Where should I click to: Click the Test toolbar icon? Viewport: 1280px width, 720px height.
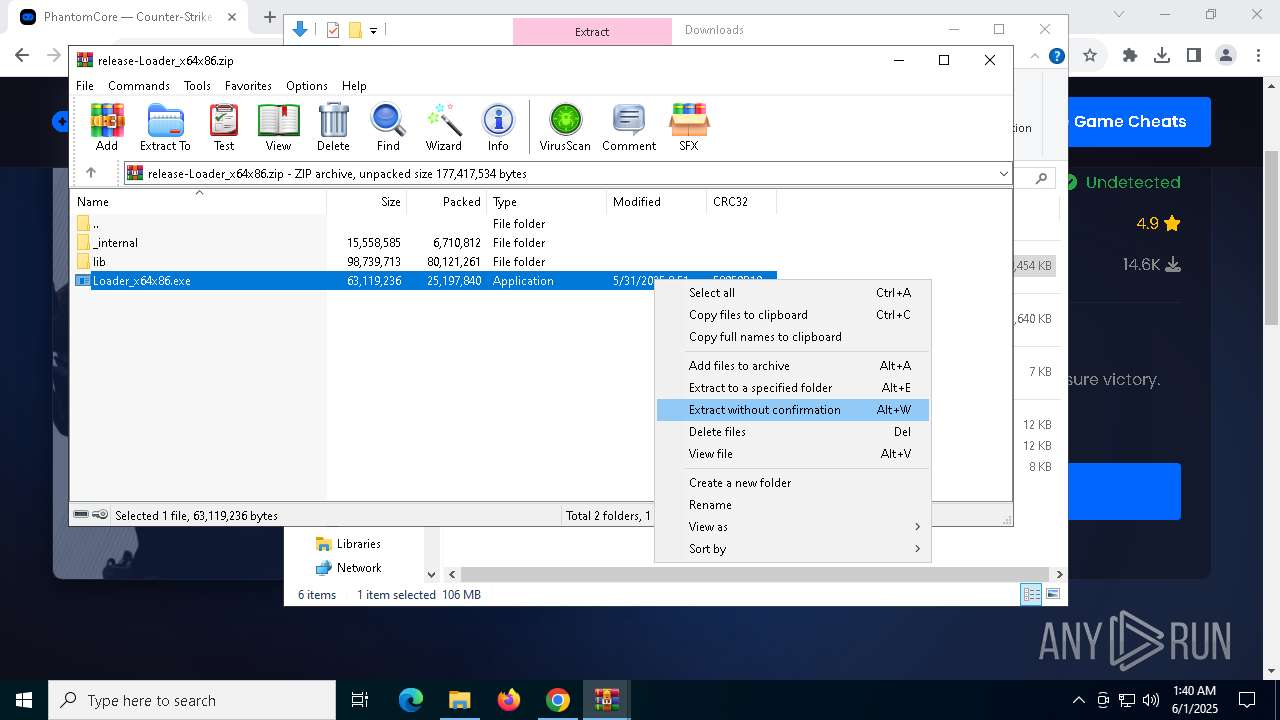224,127
